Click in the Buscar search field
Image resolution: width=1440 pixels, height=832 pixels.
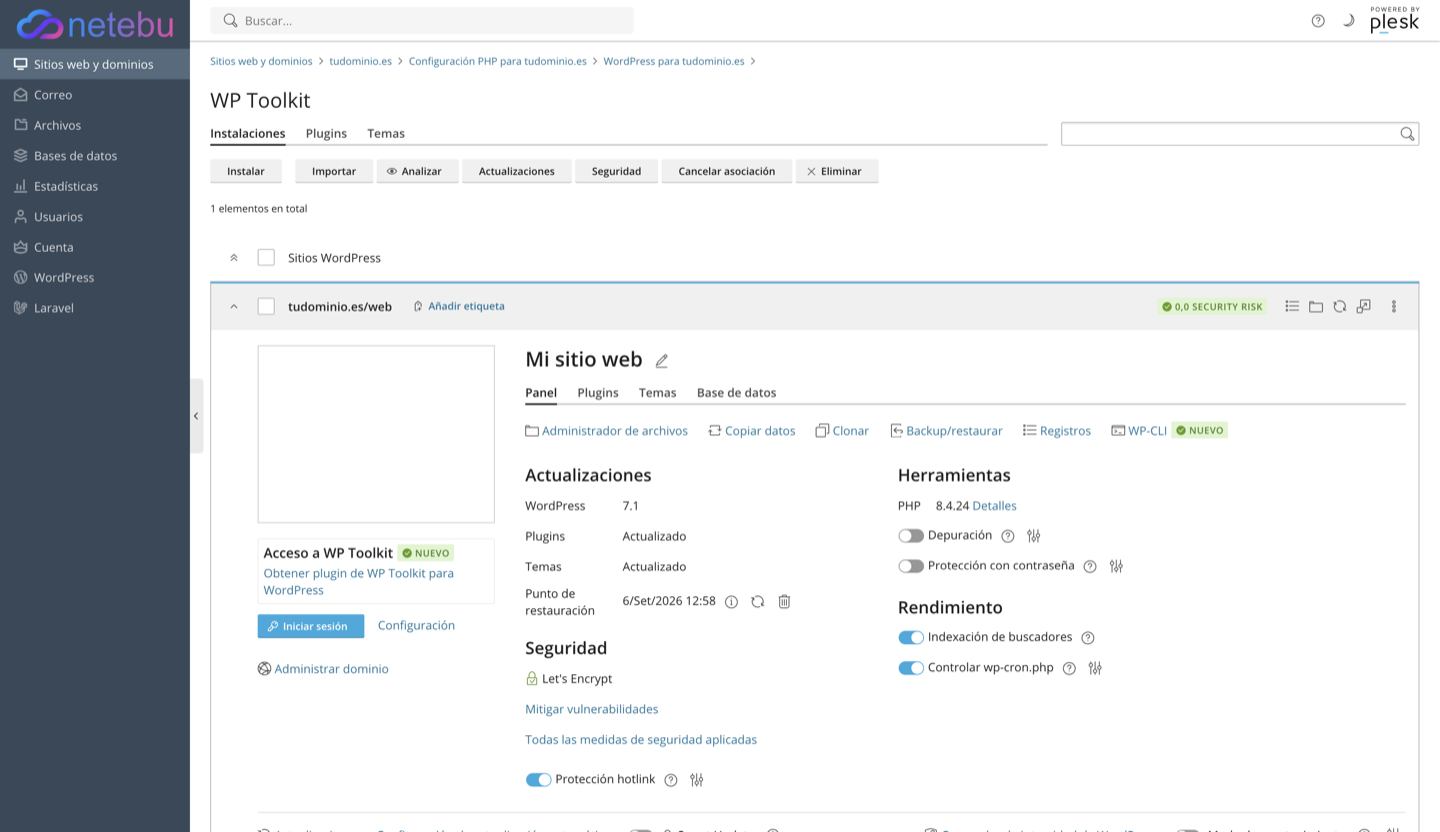pos(422,20)
